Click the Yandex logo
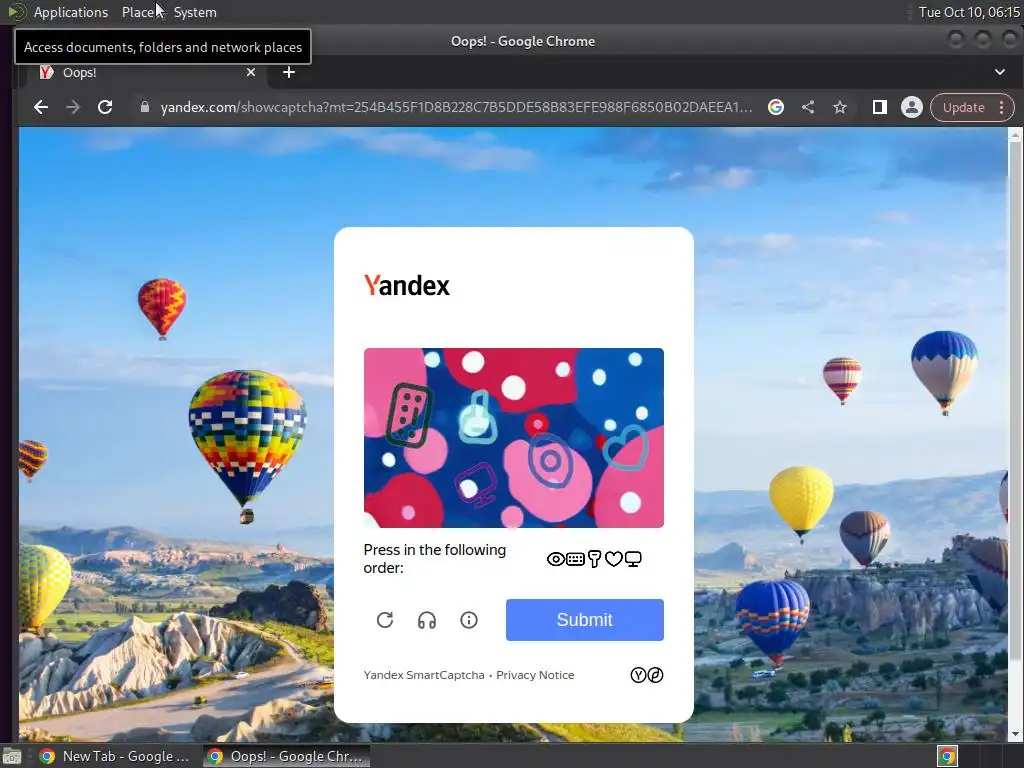Image resolution: width=1024 pixels, height=768 pixels. point(406,285)
